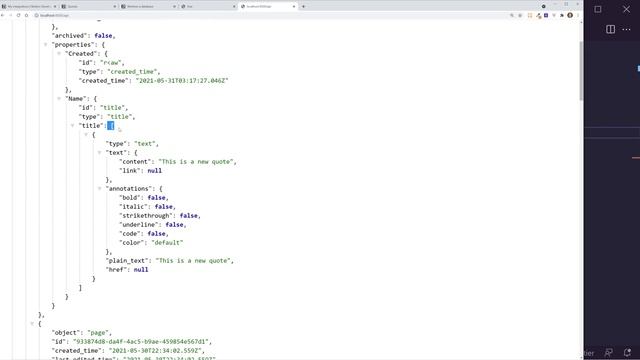Click the "strikethrough" key

[146, 216]
